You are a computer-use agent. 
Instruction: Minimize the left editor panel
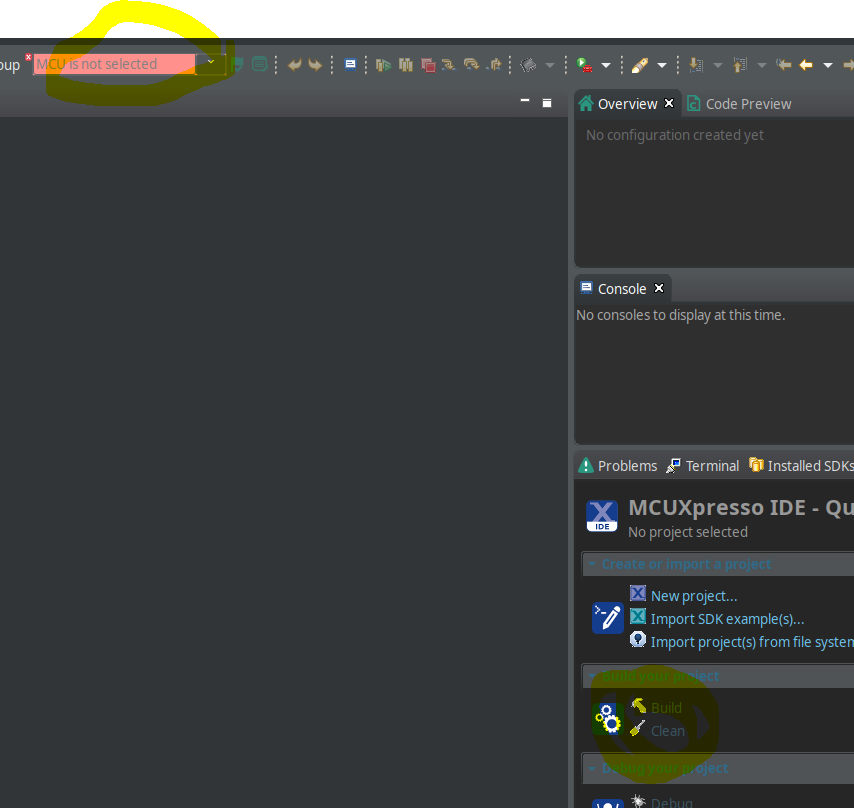point(525,101)
